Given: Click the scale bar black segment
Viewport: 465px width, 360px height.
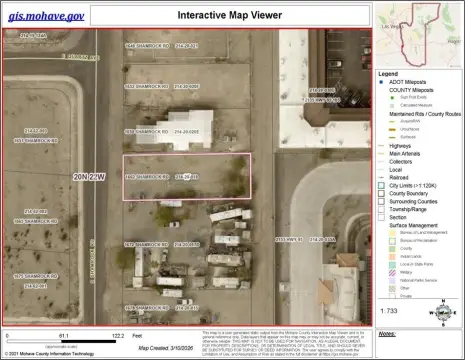Looking at the screenshot, I should click(88, 341).
